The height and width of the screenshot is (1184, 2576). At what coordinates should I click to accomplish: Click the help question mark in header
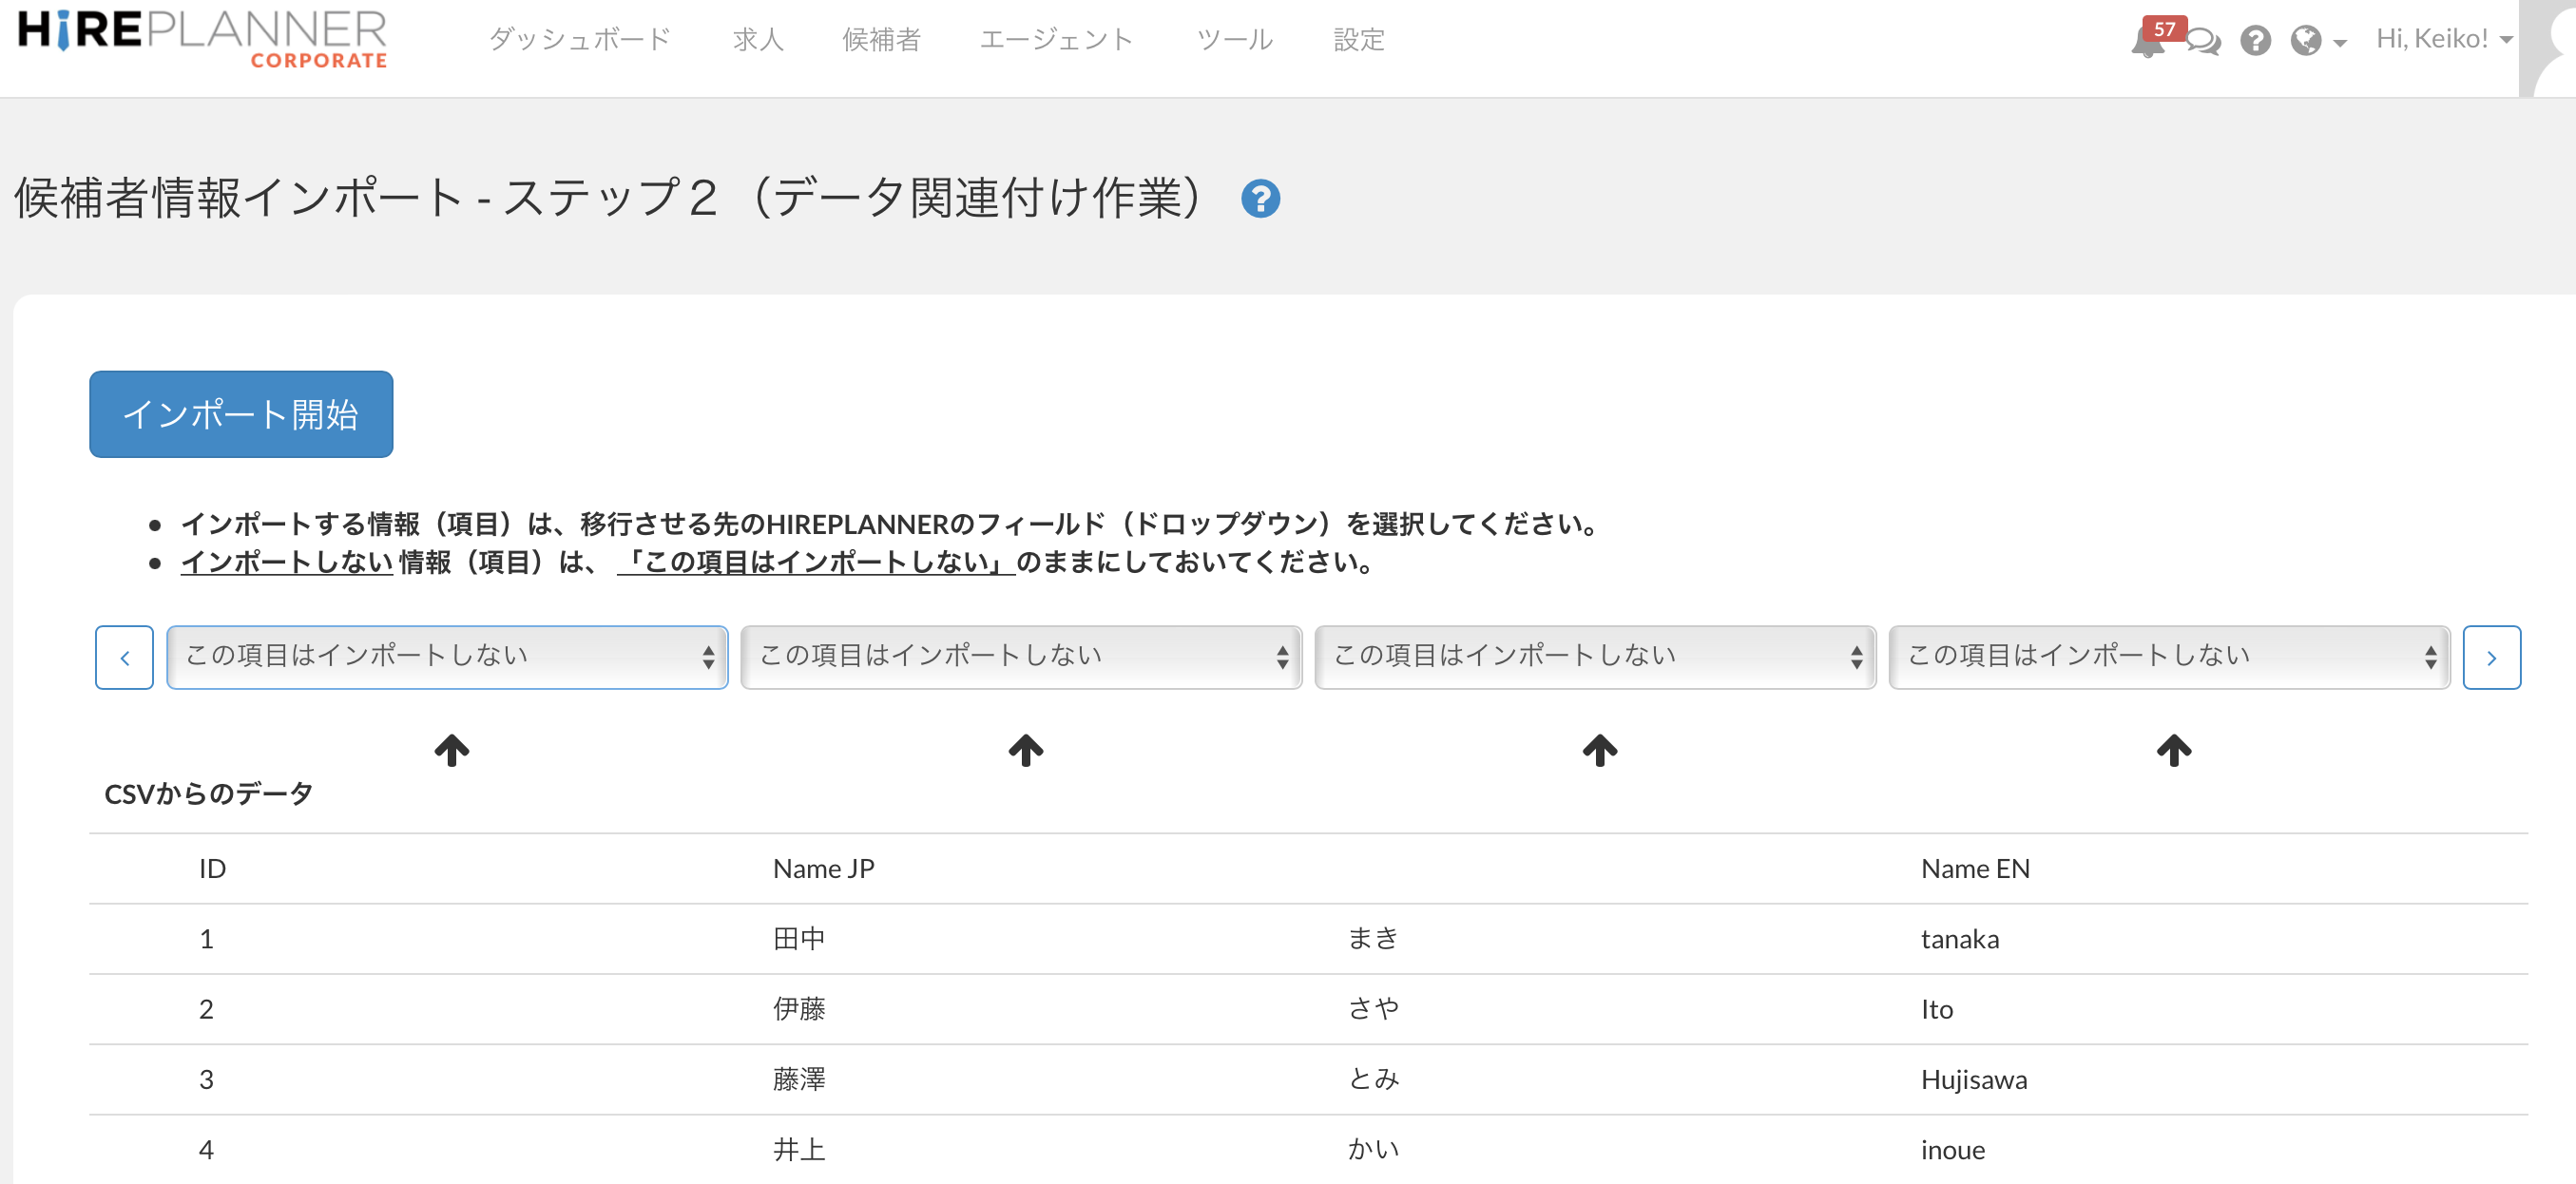pyautogui.click(x=2255, y=41)
